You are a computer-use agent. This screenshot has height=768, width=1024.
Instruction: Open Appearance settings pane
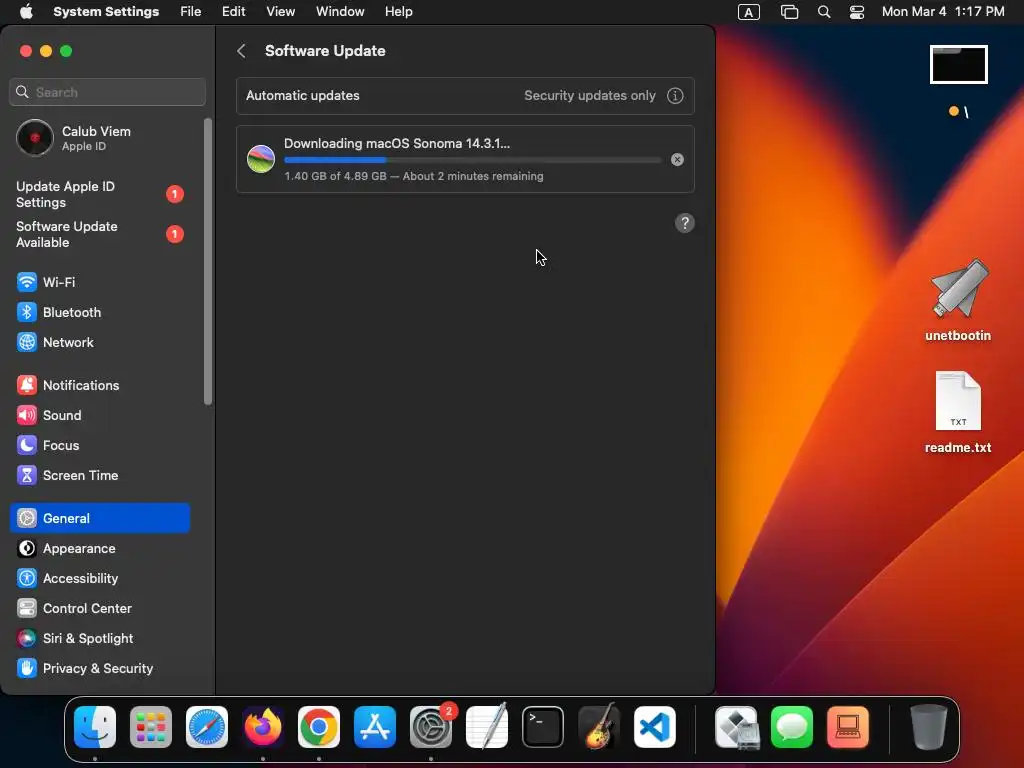tap(100, 549)
